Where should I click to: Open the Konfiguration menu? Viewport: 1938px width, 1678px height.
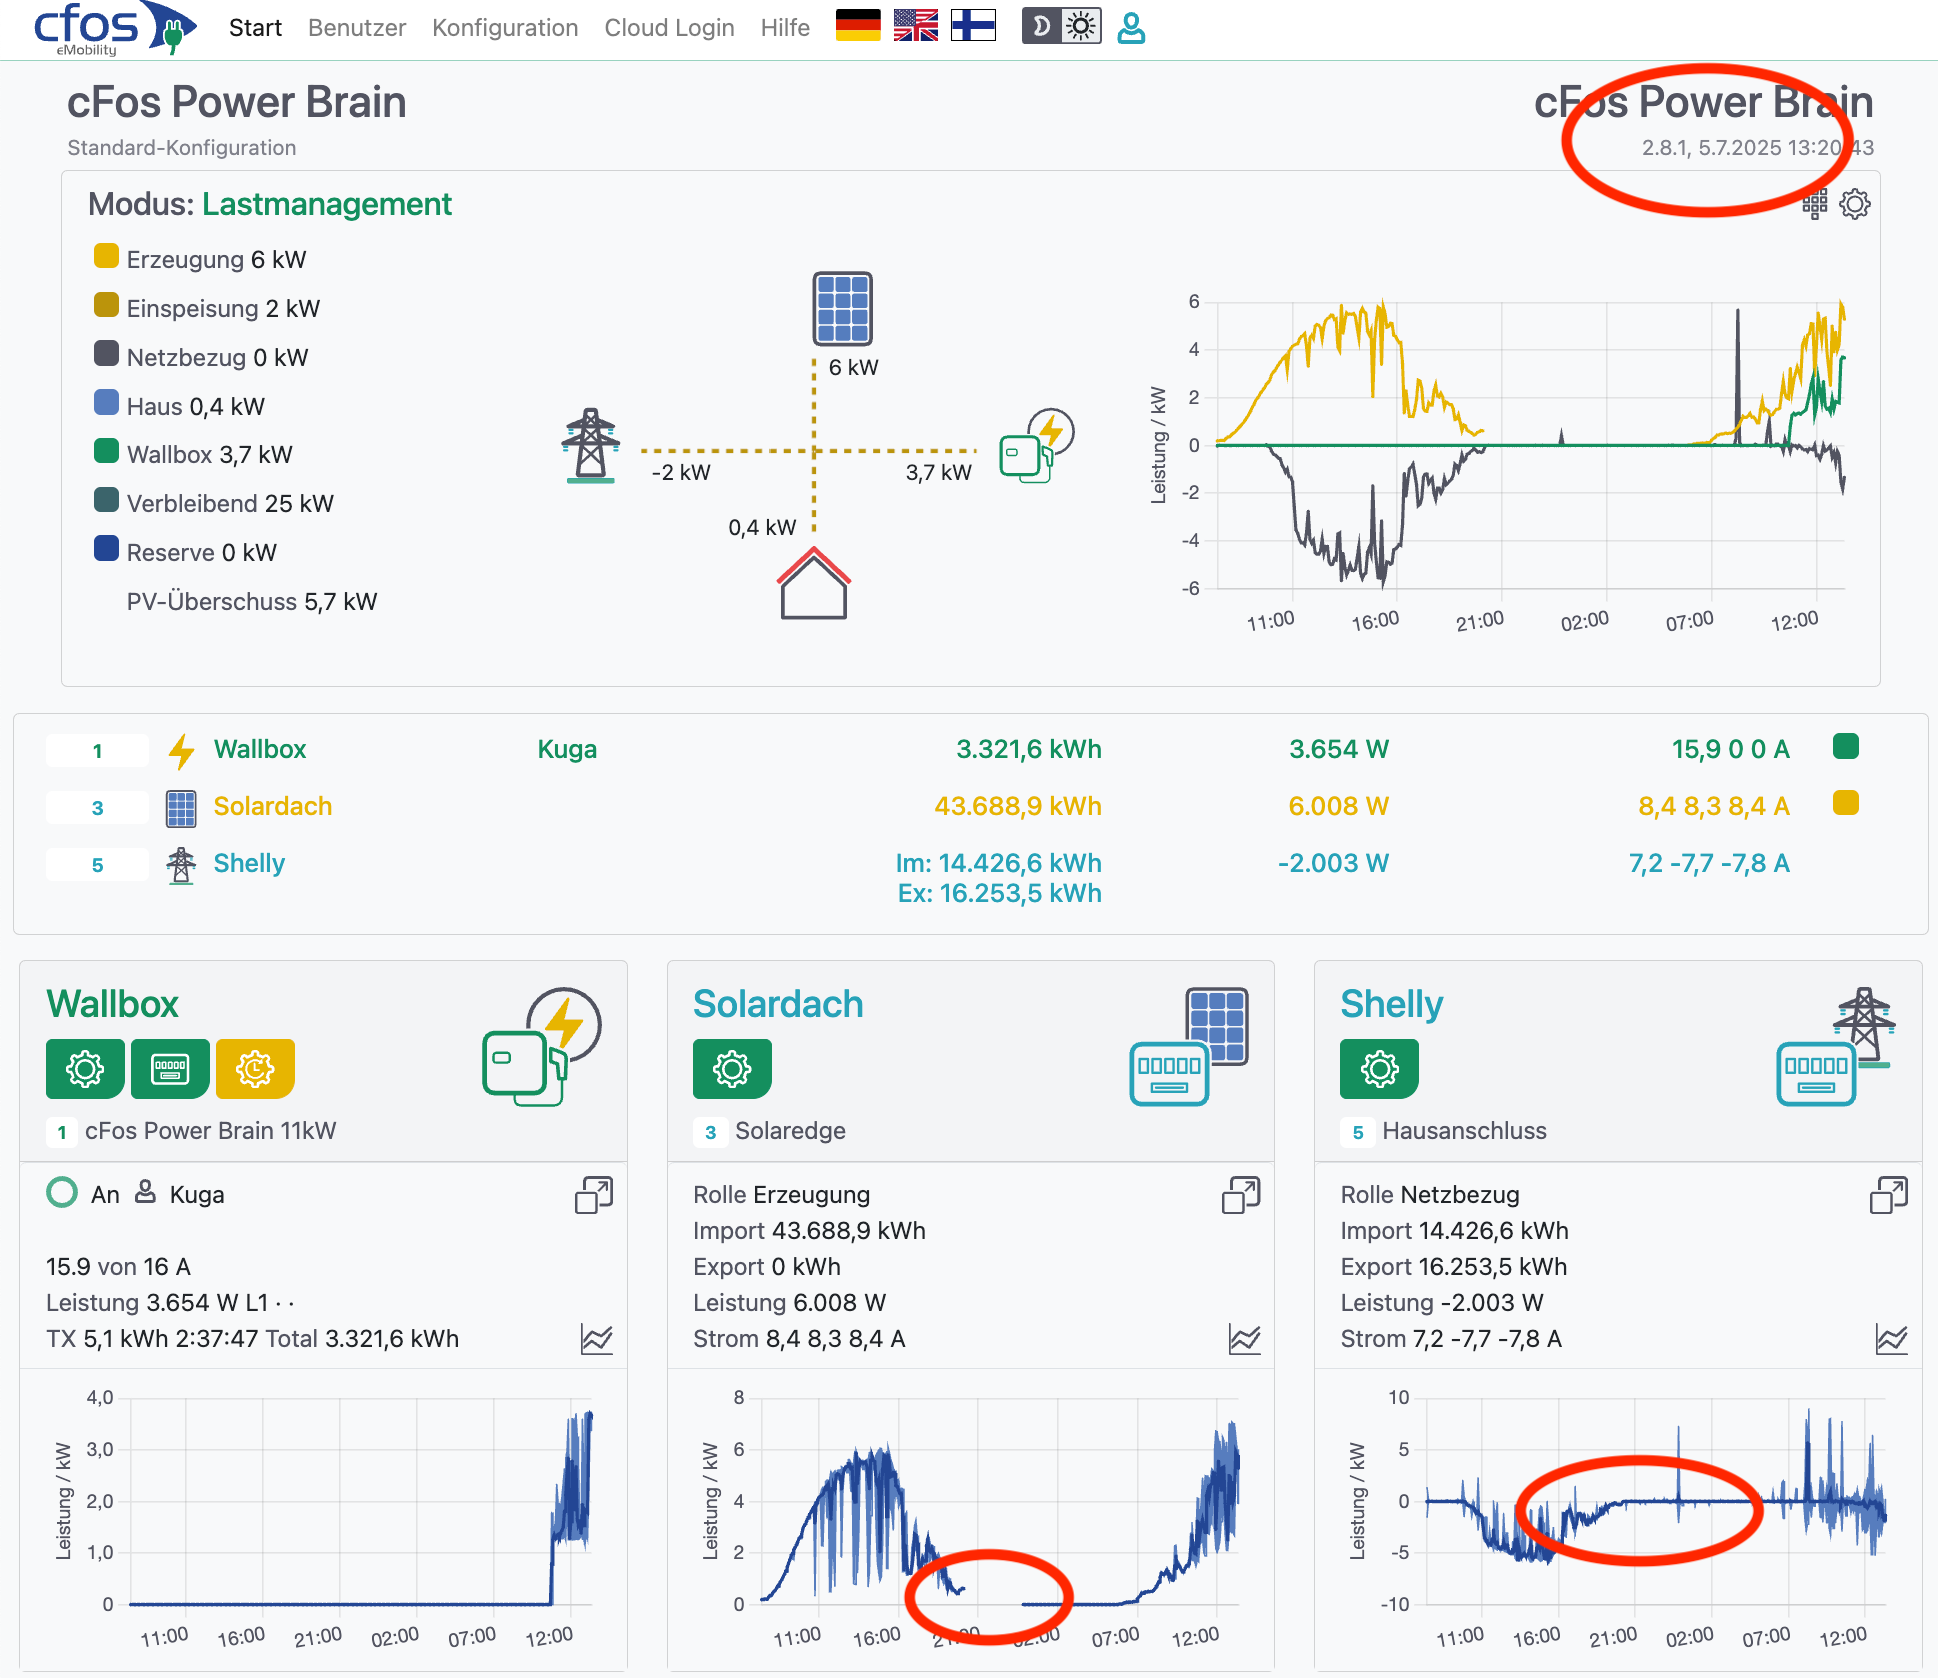coord(505,28)
